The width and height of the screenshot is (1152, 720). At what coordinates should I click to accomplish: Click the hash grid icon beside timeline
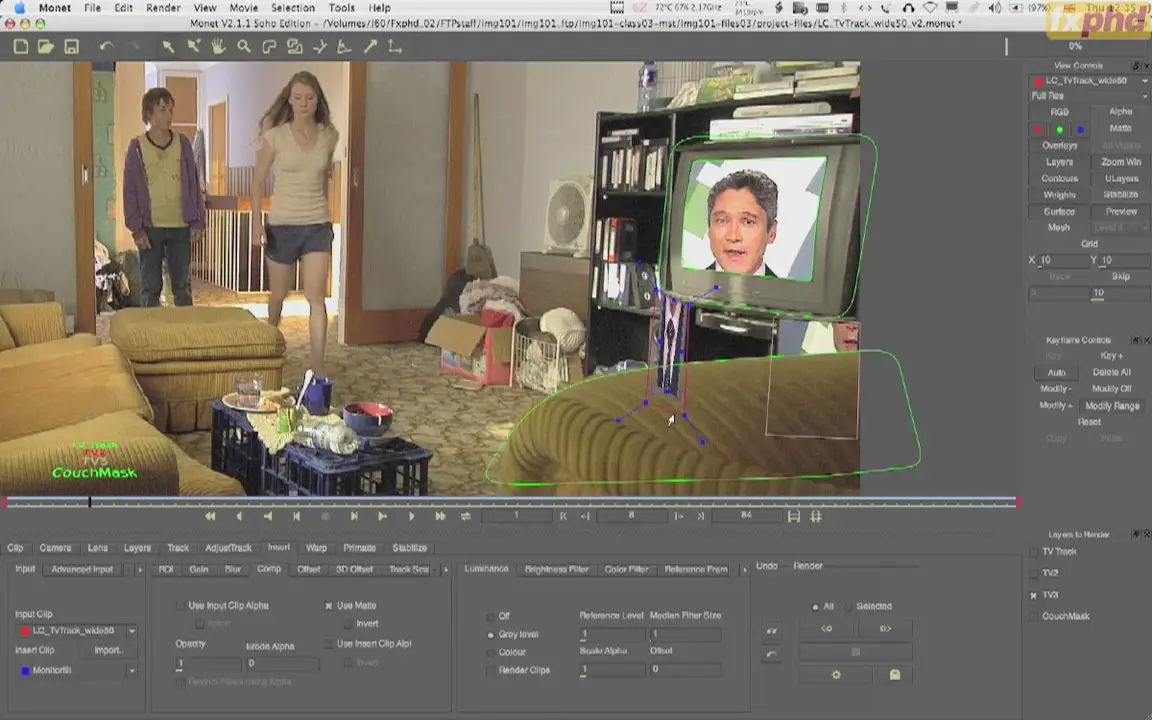pyautogui.click(x=816, y=516)
